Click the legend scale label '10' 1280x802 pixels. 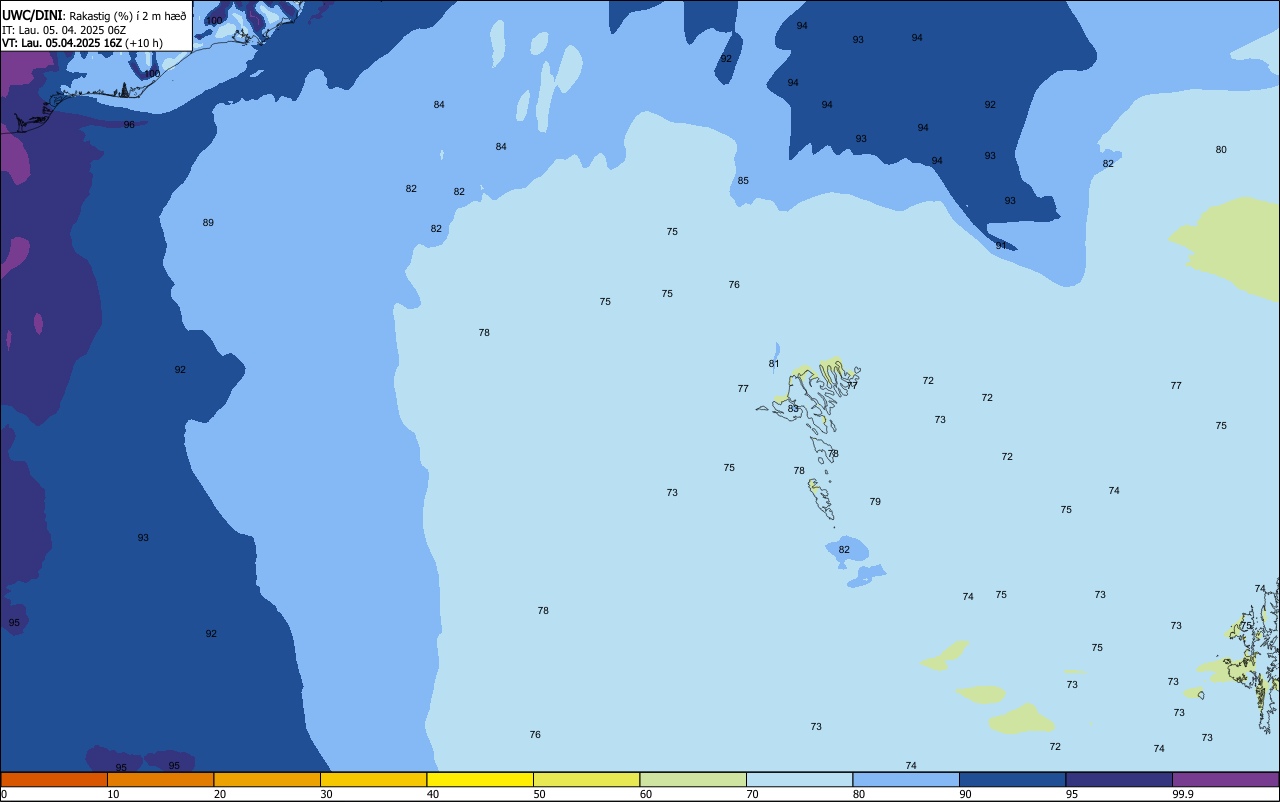point(113,794)
